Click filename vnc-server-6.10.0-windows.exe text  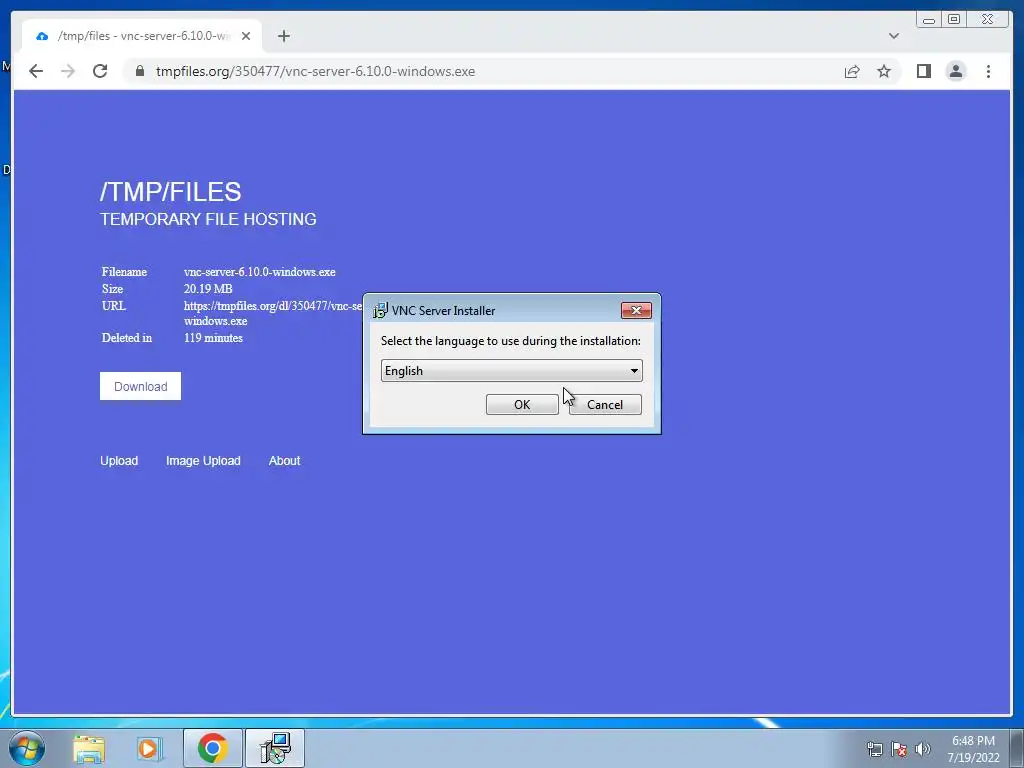point(259,272)
